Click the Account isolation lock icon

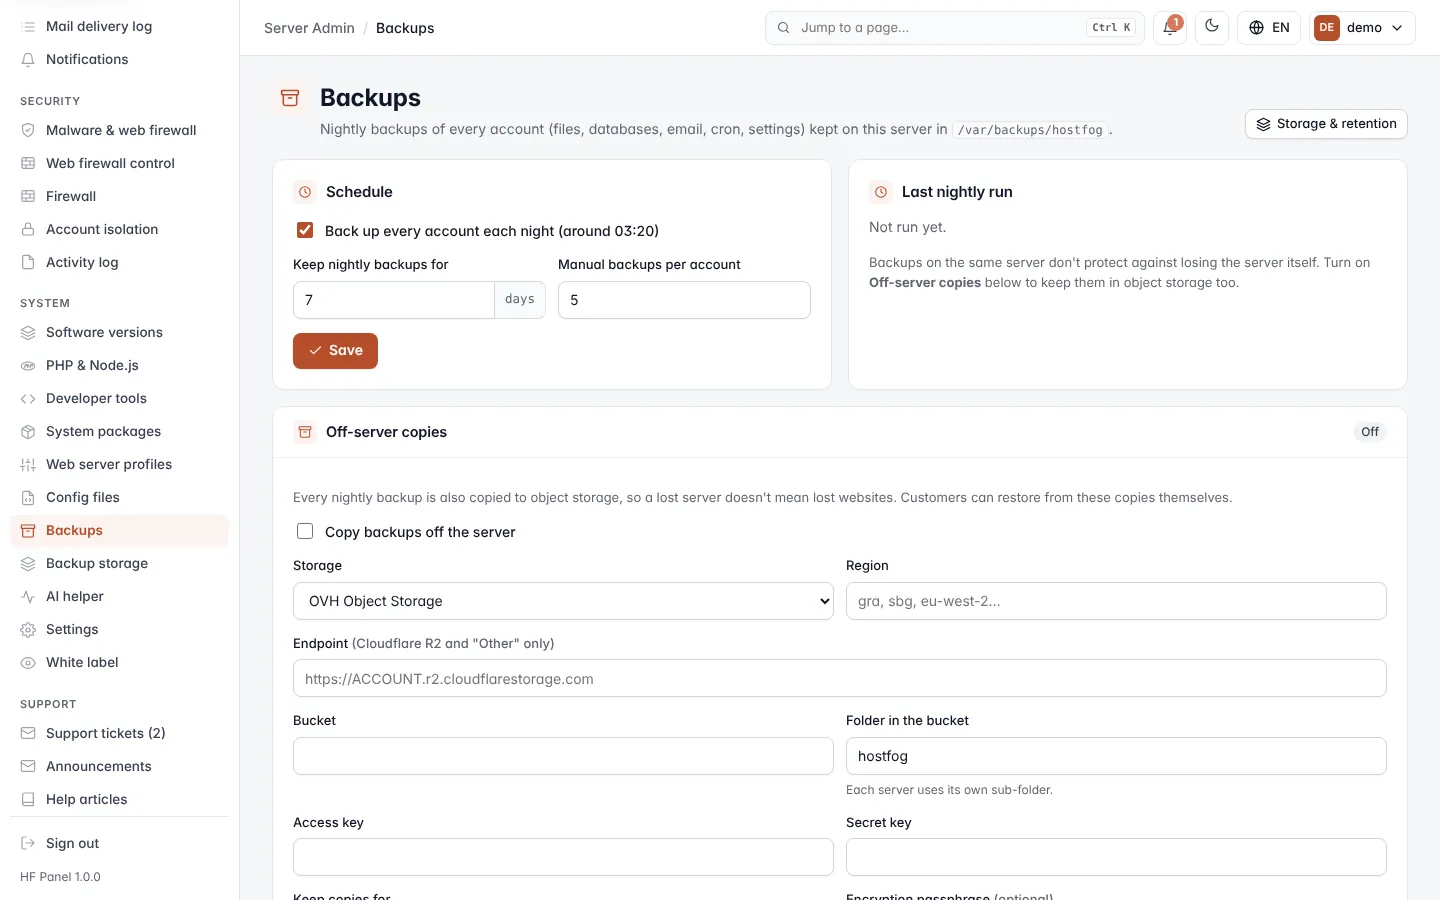click(28, 229)
